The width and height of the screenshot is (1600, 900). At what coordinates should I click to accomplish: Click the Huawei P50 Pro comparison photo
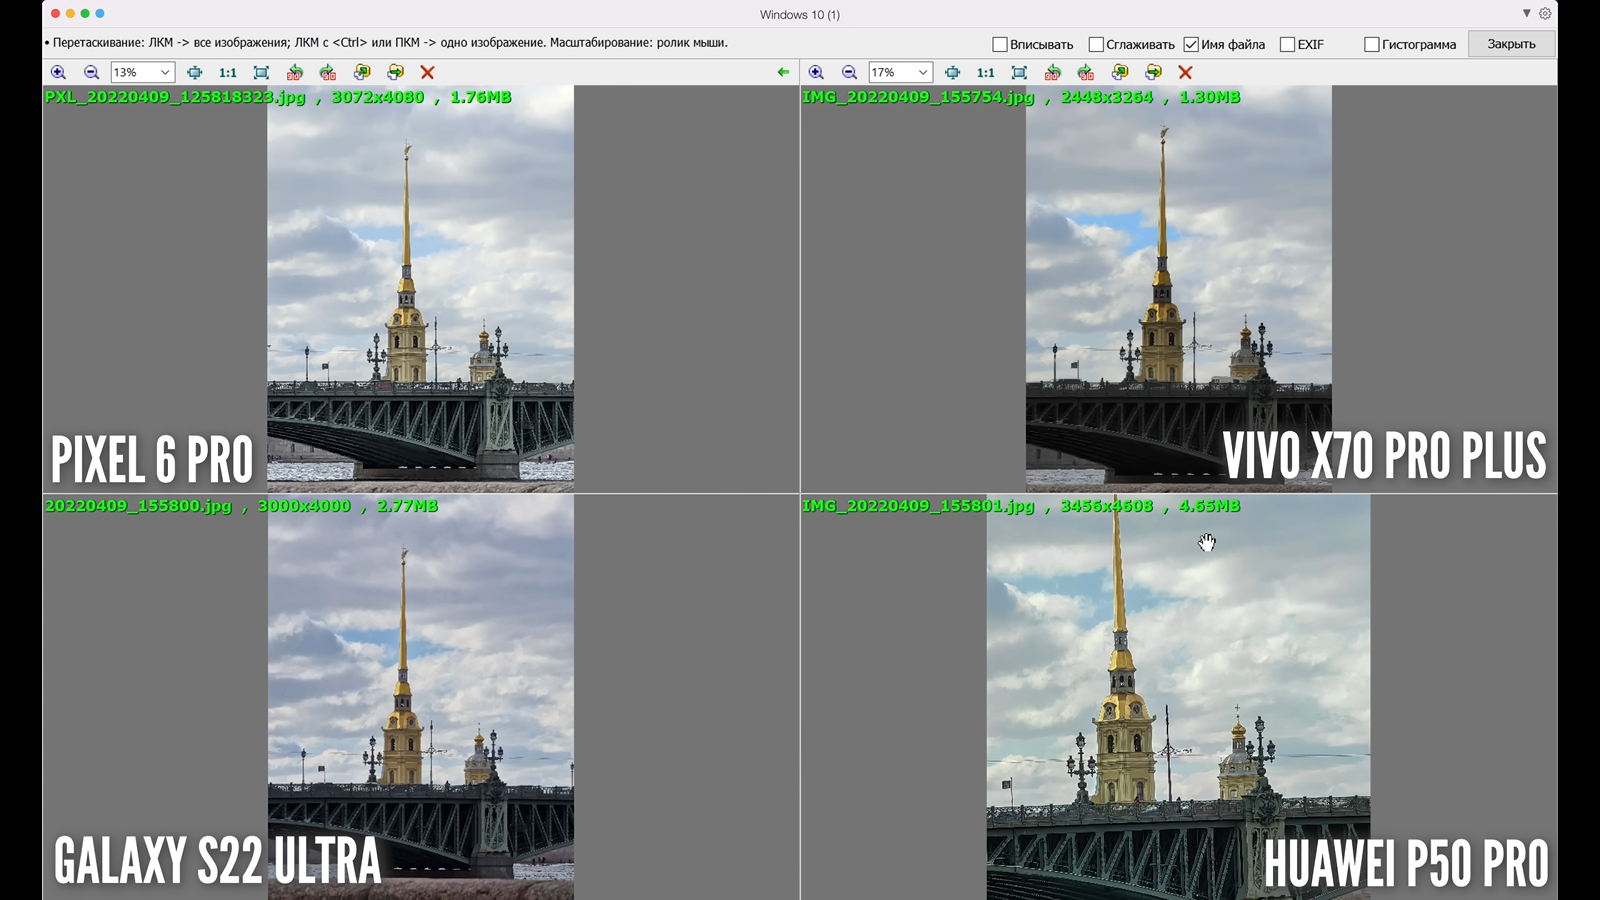click(1178, 697)
